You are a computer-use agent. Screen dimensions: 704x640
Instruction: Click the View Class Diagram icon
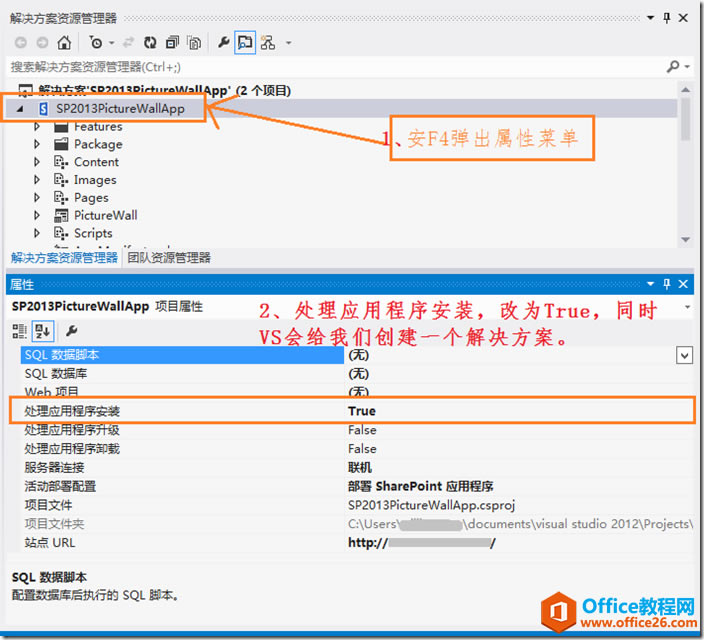(x=268, y=43)
